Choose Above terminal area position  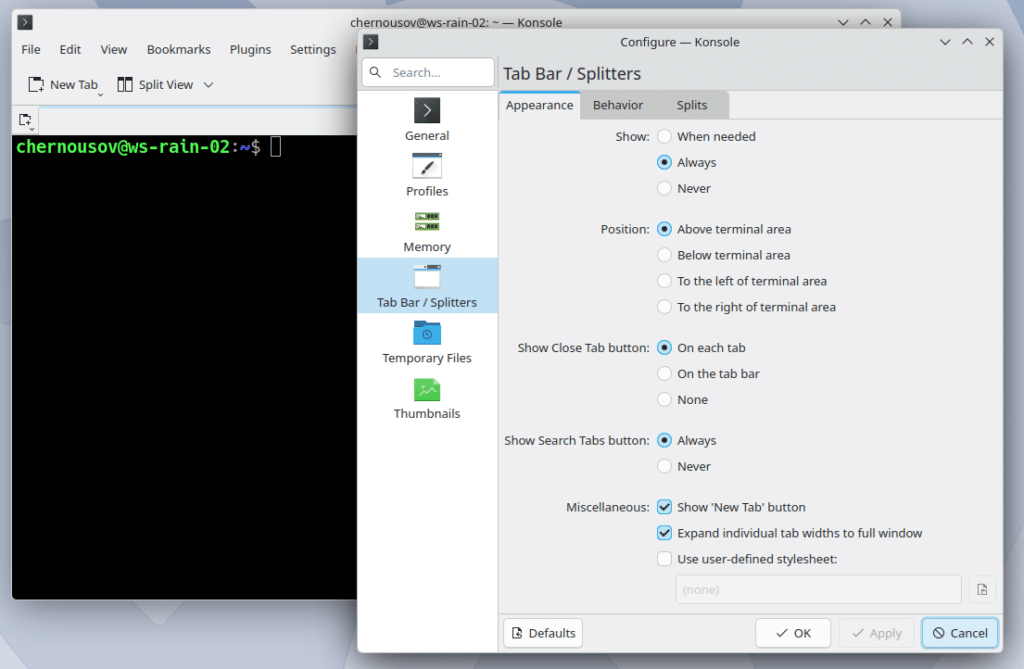[x=724, y=229]
